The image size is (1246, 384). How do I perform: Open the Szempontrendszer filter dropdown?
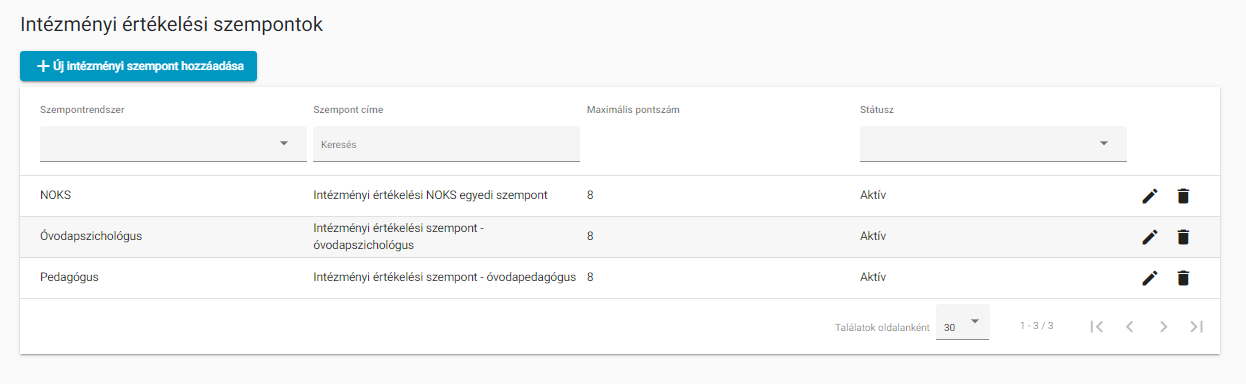point(173,143)
